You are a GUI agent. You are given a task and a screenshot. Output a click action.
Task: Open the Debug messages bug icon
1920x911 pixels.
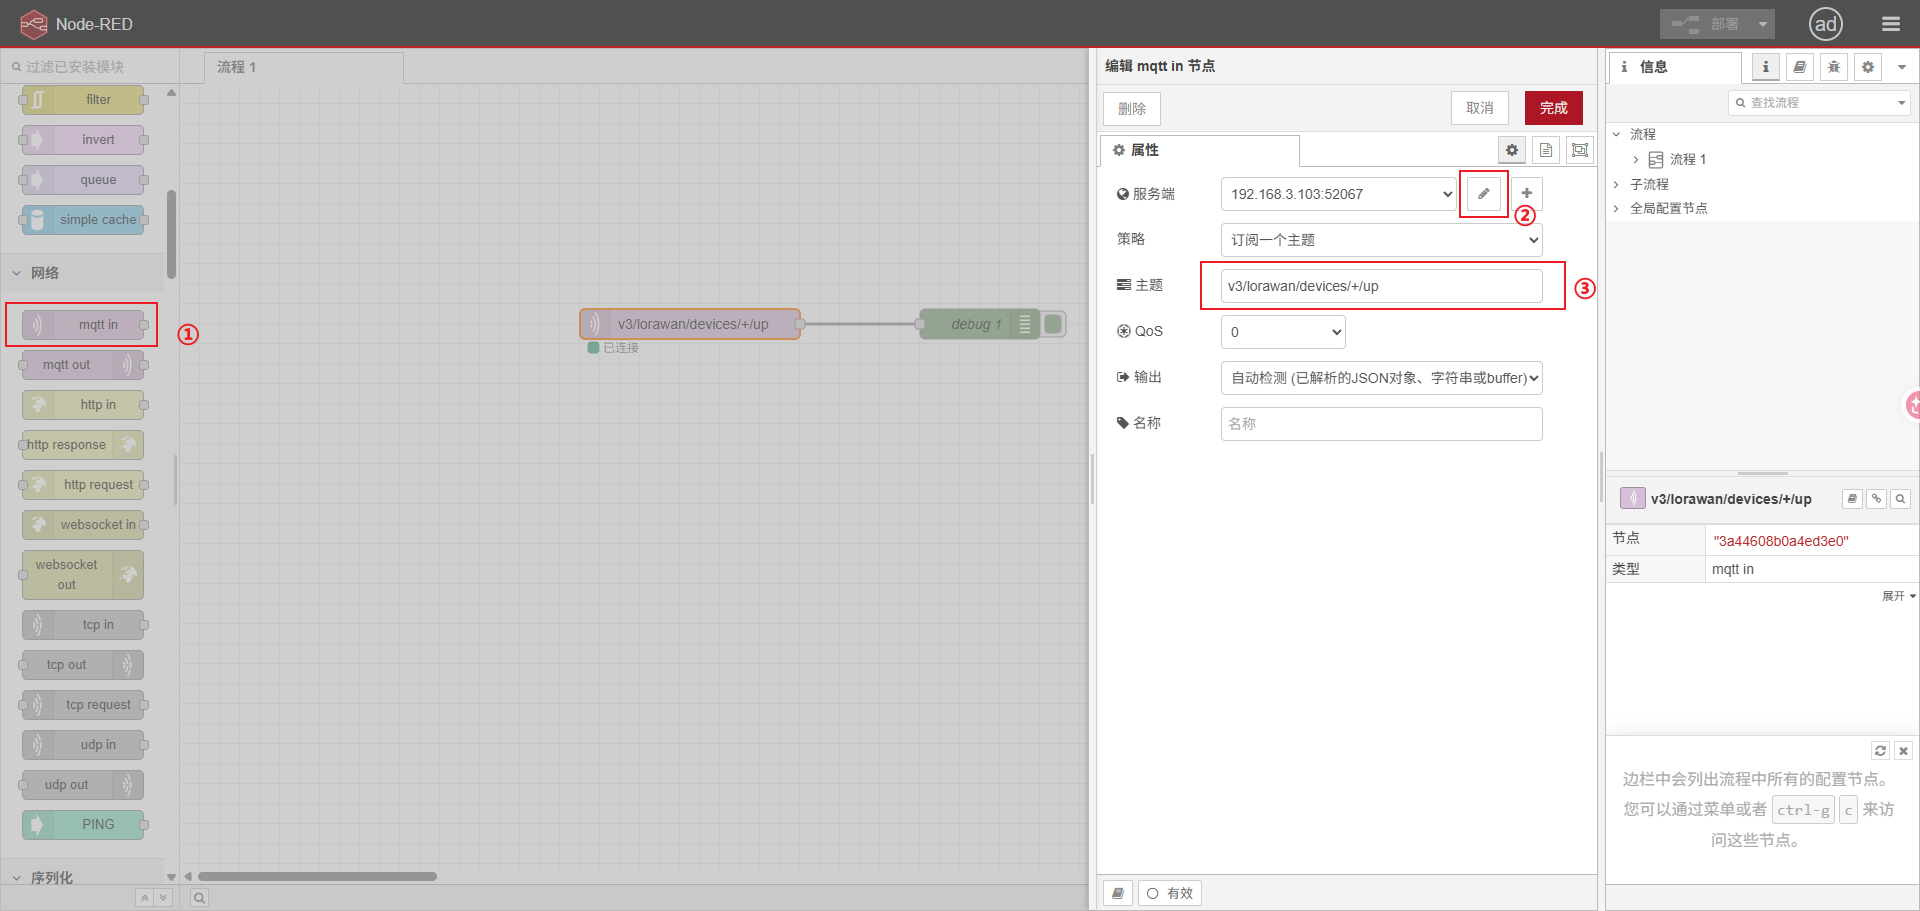pos(1834,67)
